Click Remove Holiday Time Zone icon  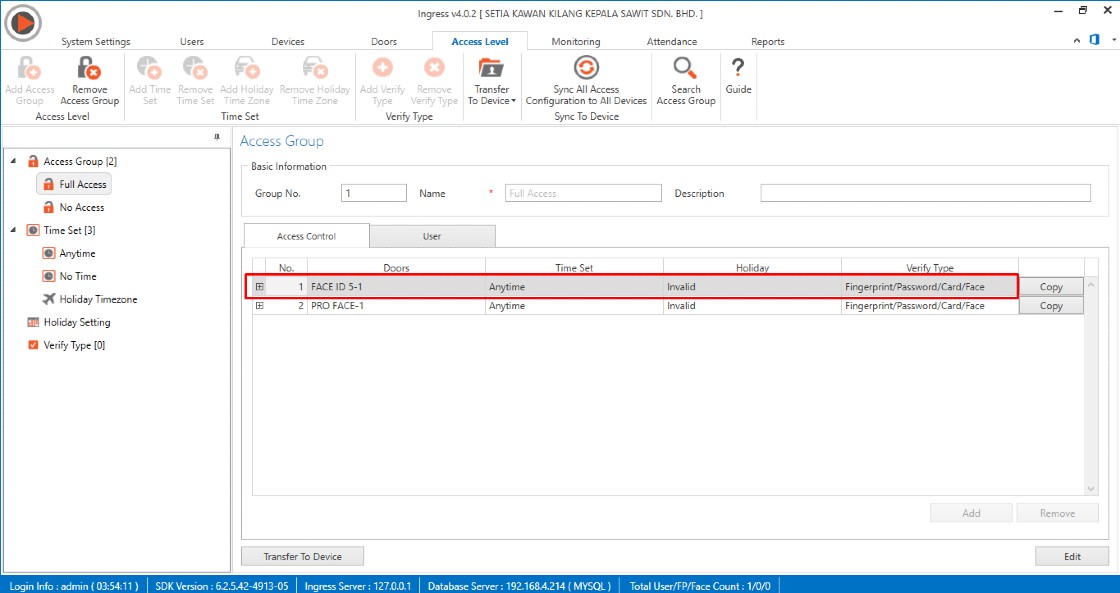314,69
